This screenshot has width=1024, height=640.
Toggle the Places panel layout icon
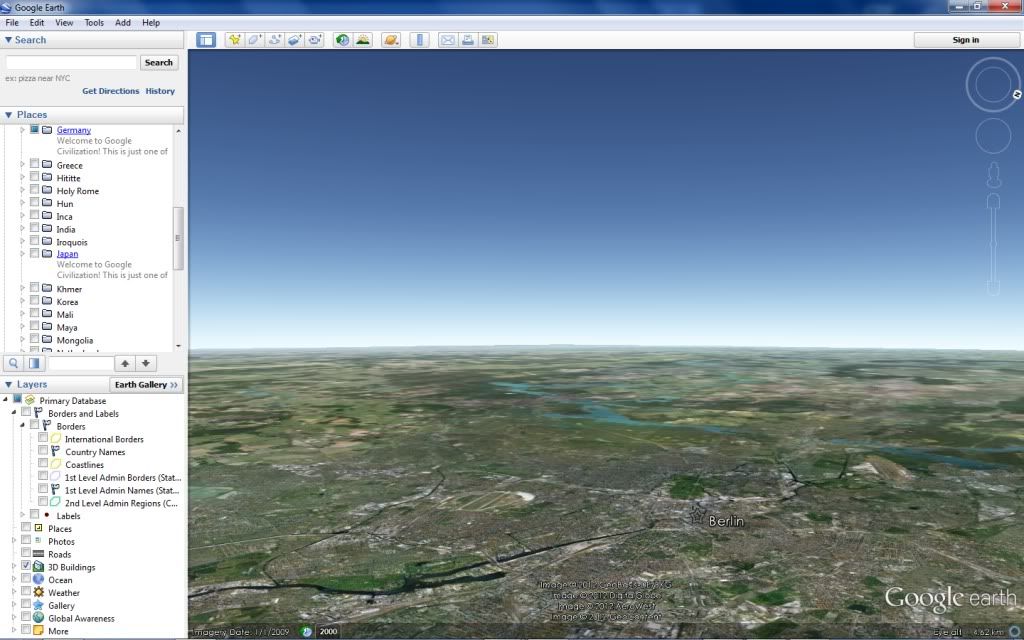(x=34, y=363)
